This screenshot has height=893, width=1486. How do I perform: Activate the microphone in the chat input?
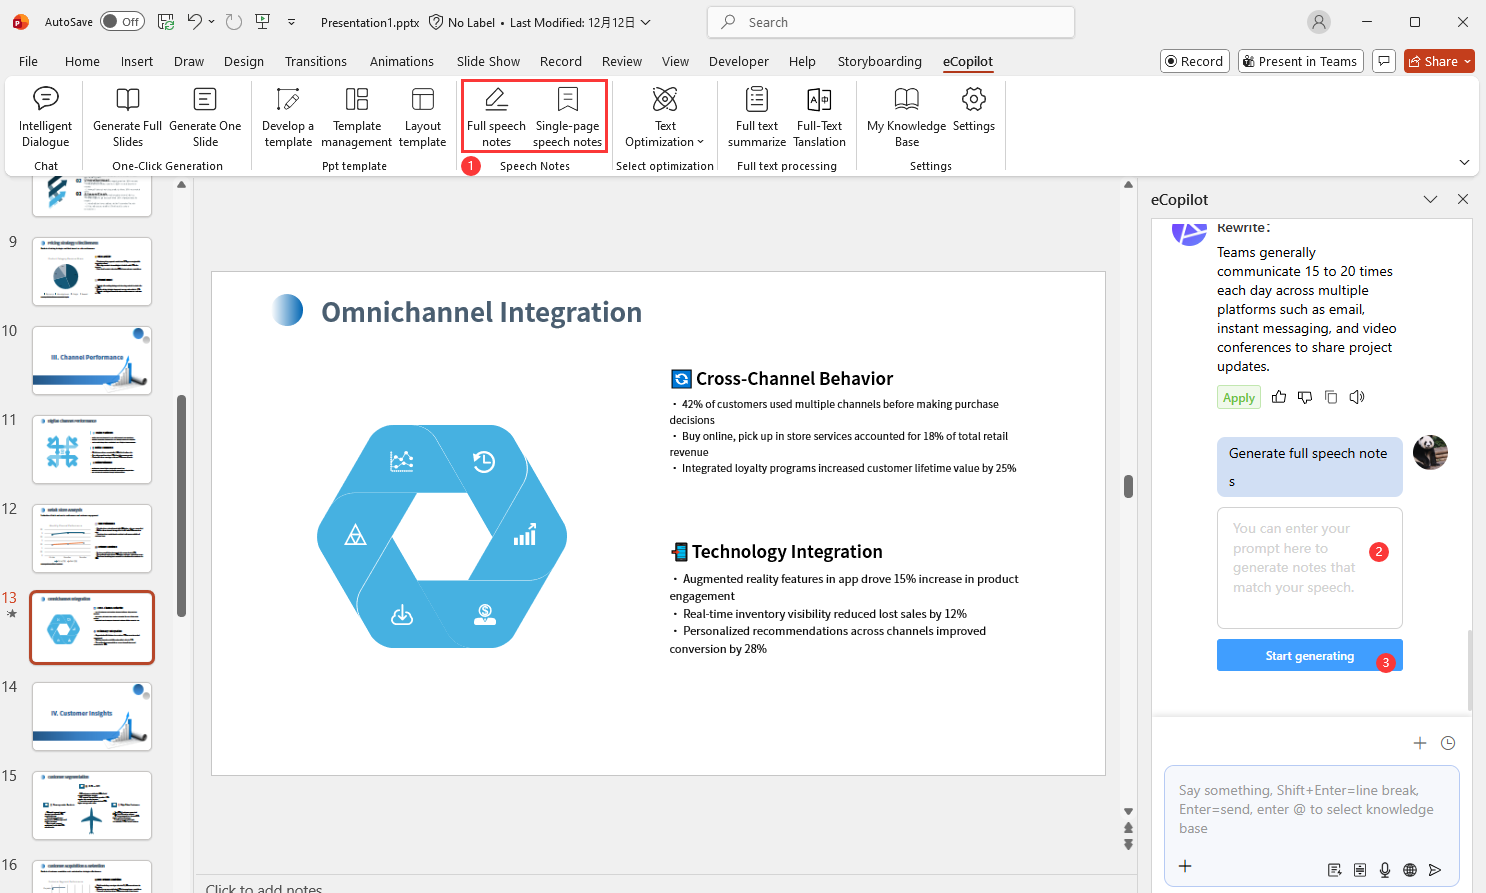click(1385, 870)
